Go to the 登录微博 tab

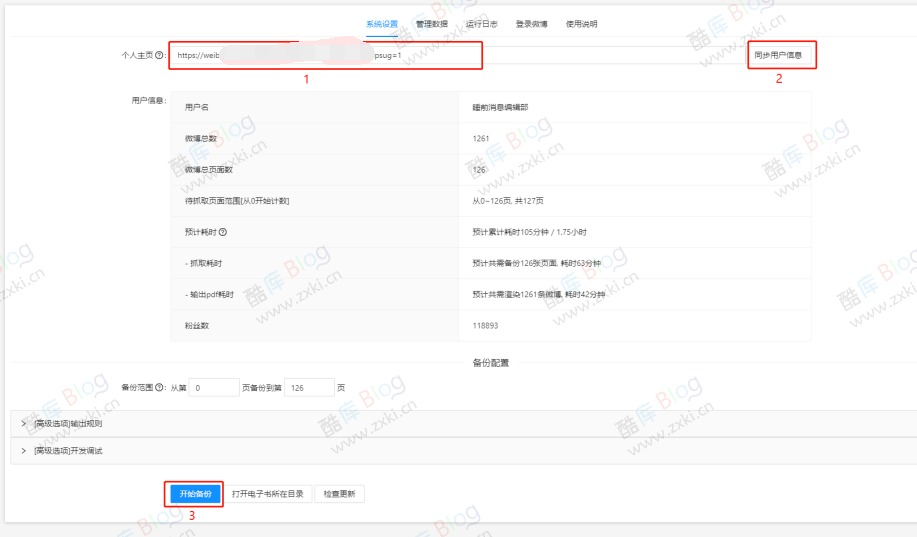point(532,24)
